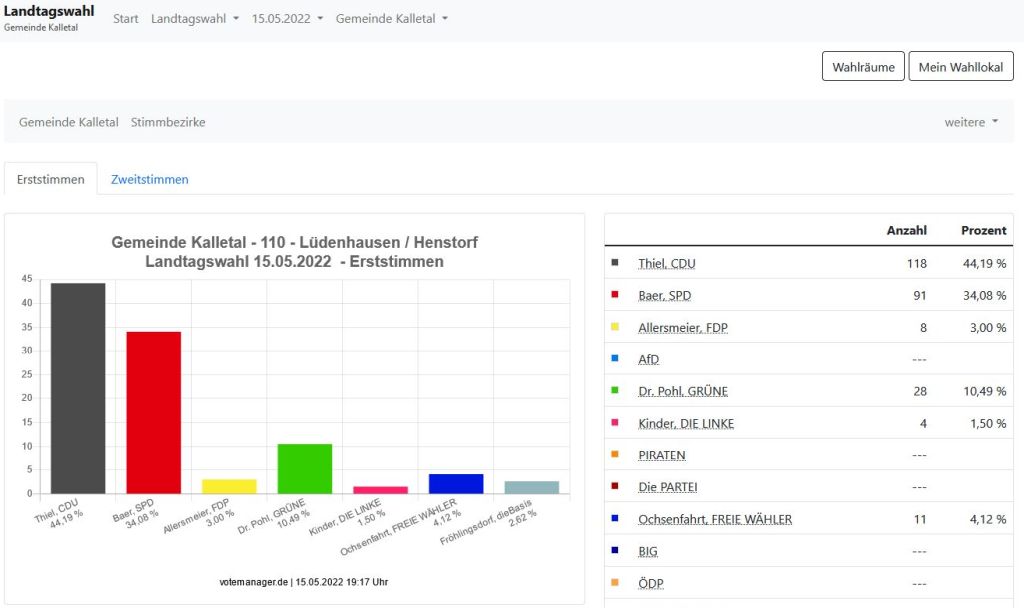This screenshot has width=1024, height=608.
Task: Click the grey-blue dieBasis chart bar
Action: tap(532, 487)
